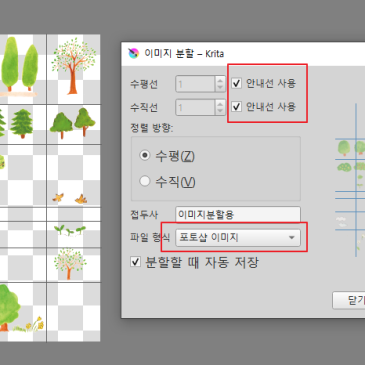
Task: Click the split preview thumbnail with blue guides
Action: [x=350, y=180]
